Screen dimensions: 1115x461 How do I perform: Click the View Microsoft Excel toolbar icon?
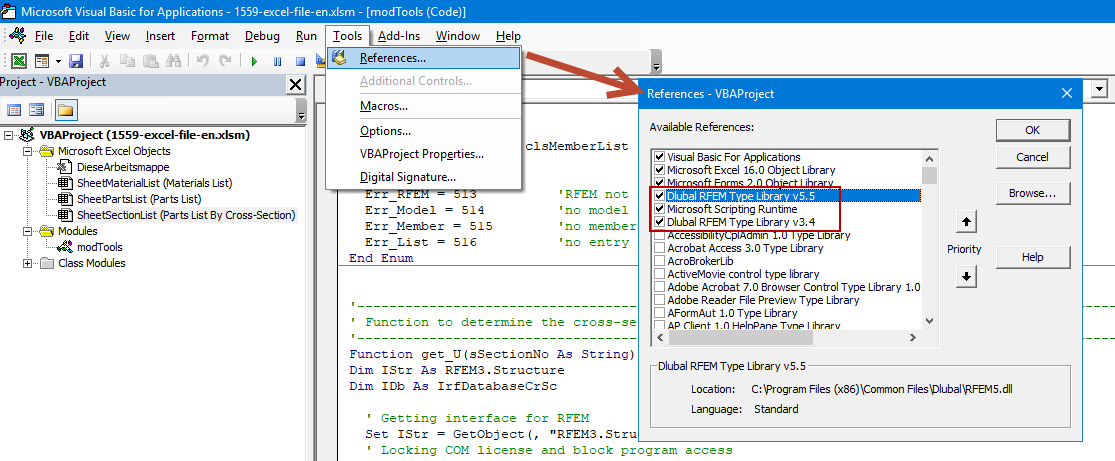click(x=19, y=61)
